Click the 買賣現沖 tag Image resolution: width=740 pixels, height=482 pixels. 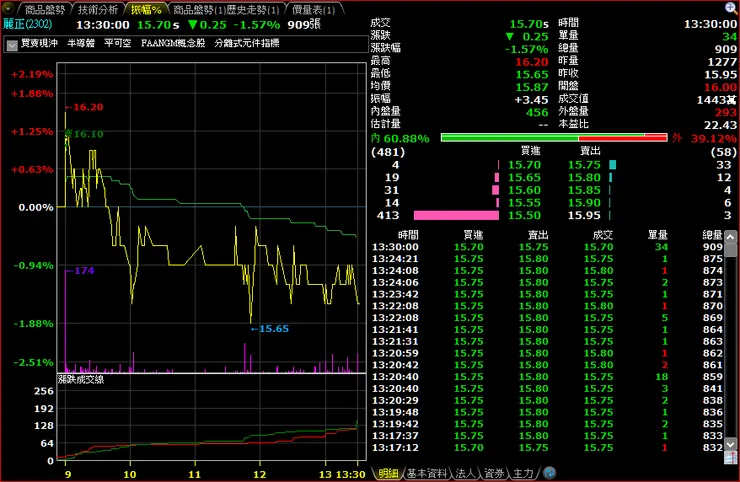(39, 43)
